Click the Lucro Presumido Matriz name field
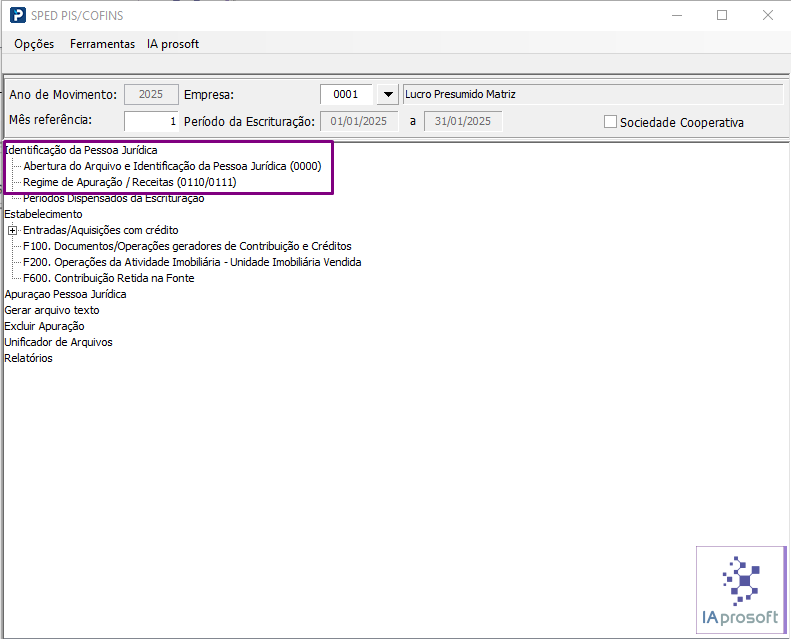This screenshot has width=791, height=639. point(593,94)
